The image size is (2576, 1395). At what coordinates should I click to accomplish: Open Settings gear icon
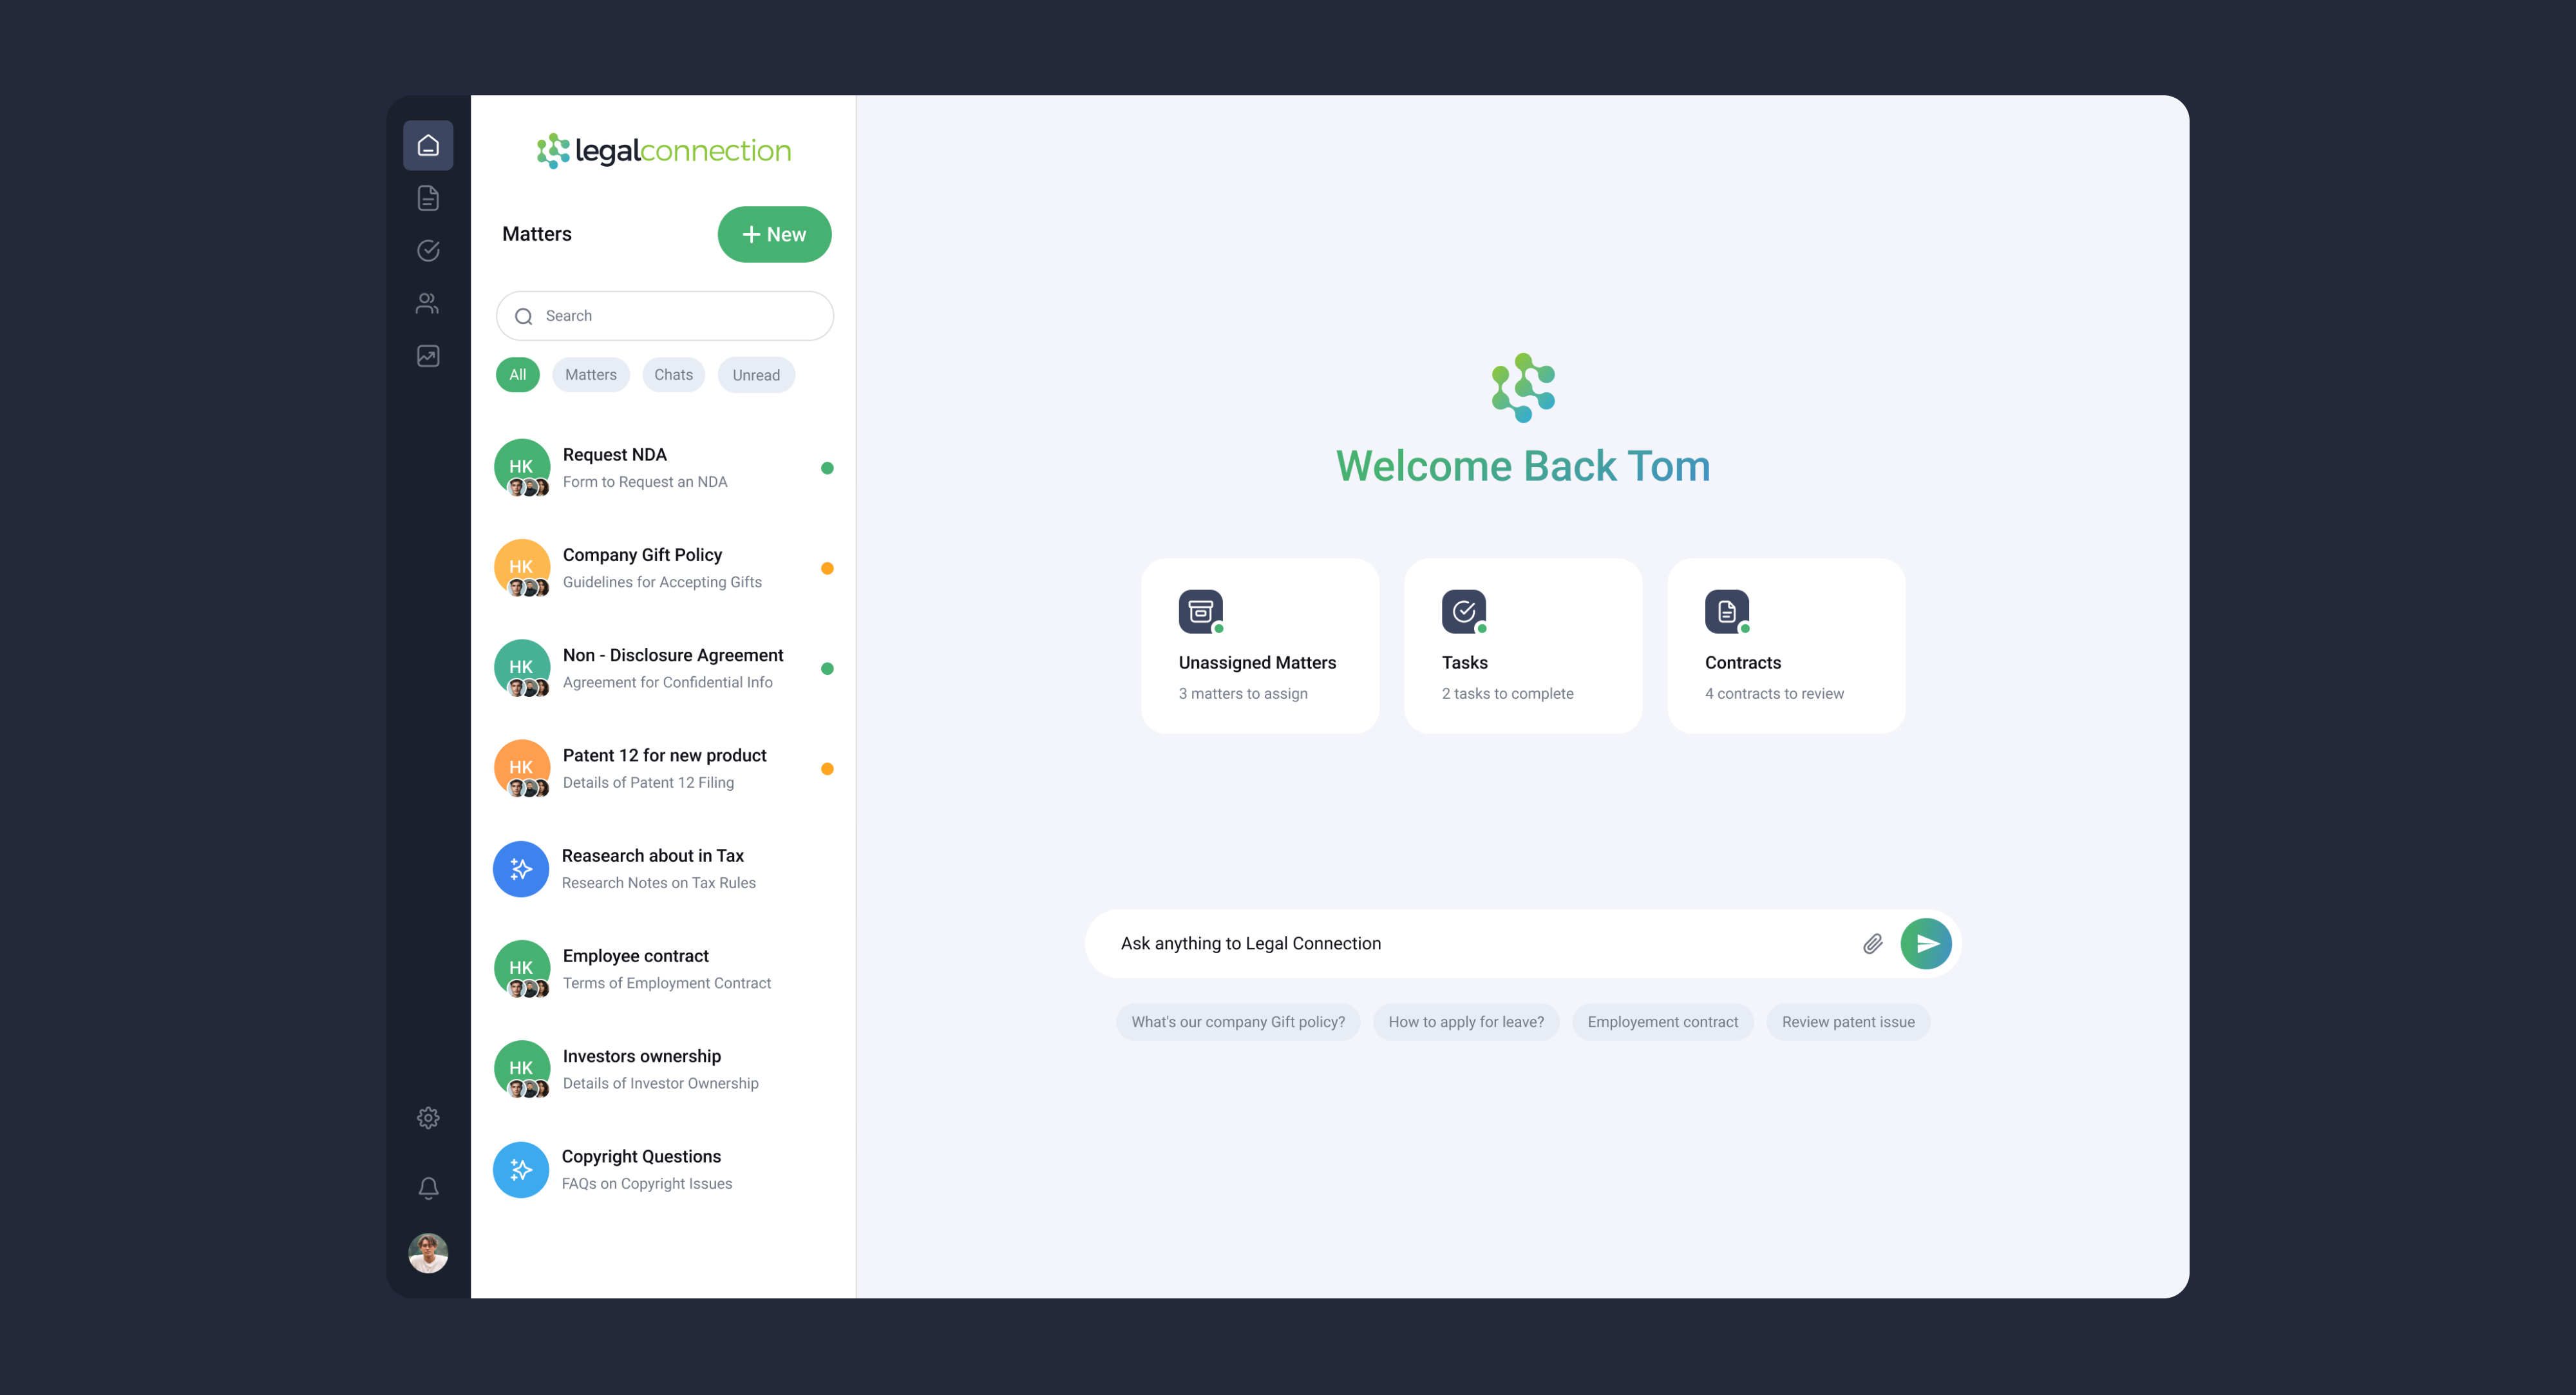(428, 1118)
